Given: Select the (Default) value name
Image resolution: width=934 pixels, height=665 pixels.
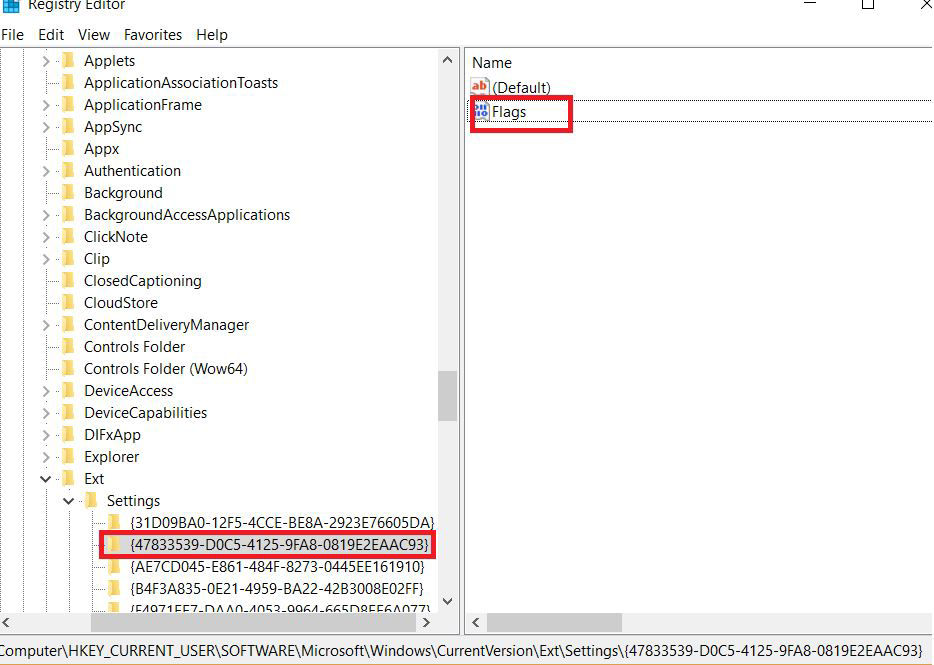Looking at the screenshot, I should click(521, 88).
